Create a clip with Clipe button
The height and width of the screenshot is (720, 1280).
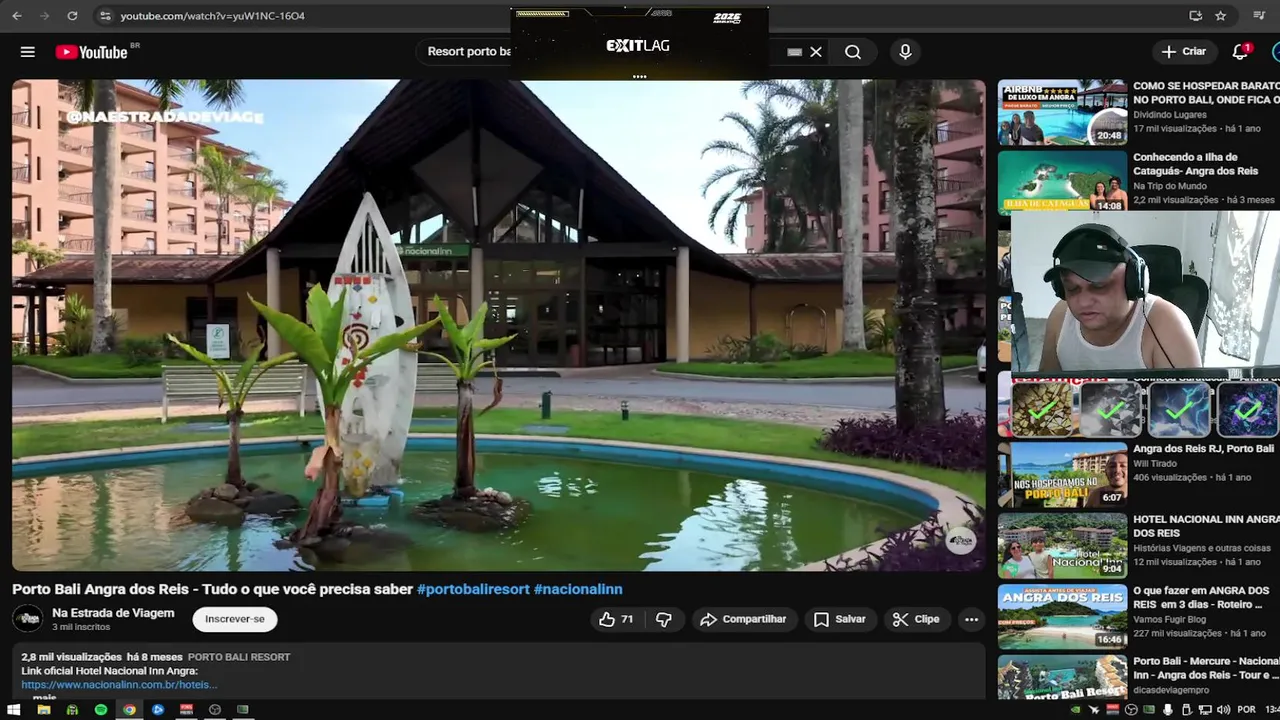click(916, 619)
